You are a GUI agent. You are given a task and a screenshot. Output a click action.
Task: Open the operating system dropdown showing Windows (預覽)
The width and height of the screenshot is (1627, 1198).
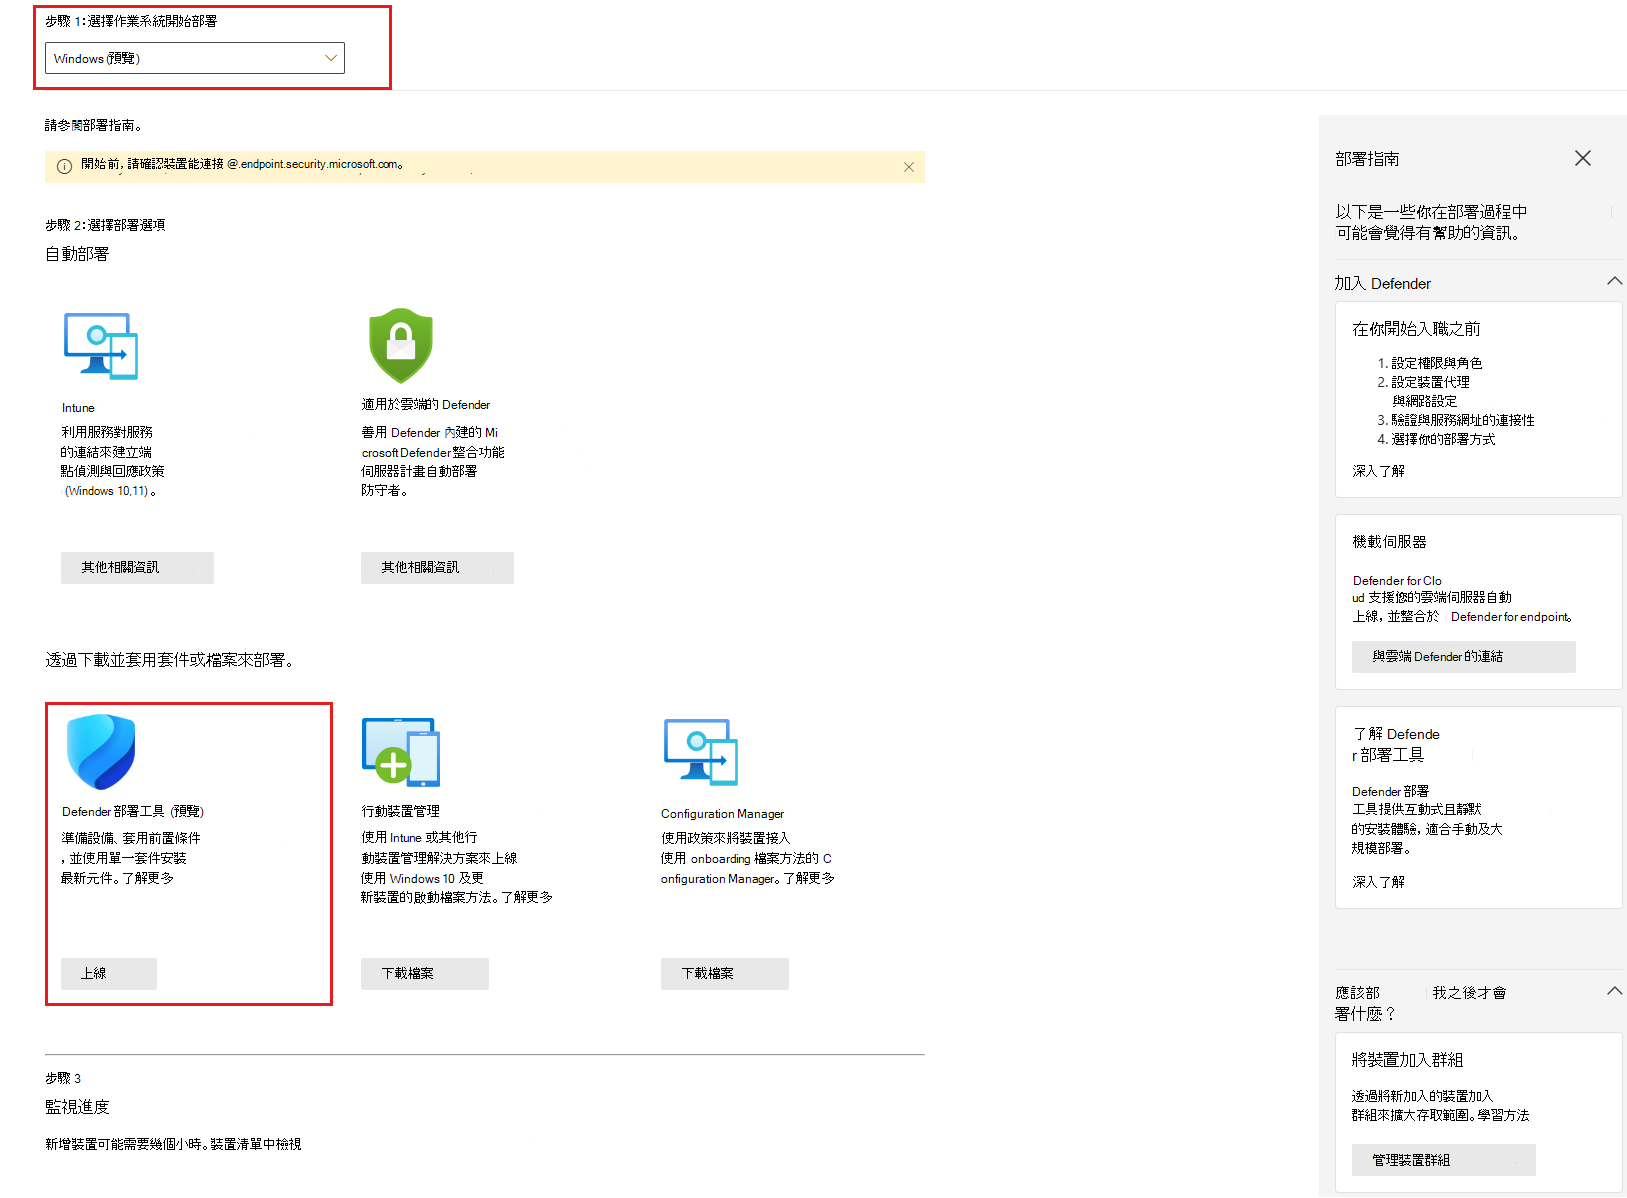(195, 58)
